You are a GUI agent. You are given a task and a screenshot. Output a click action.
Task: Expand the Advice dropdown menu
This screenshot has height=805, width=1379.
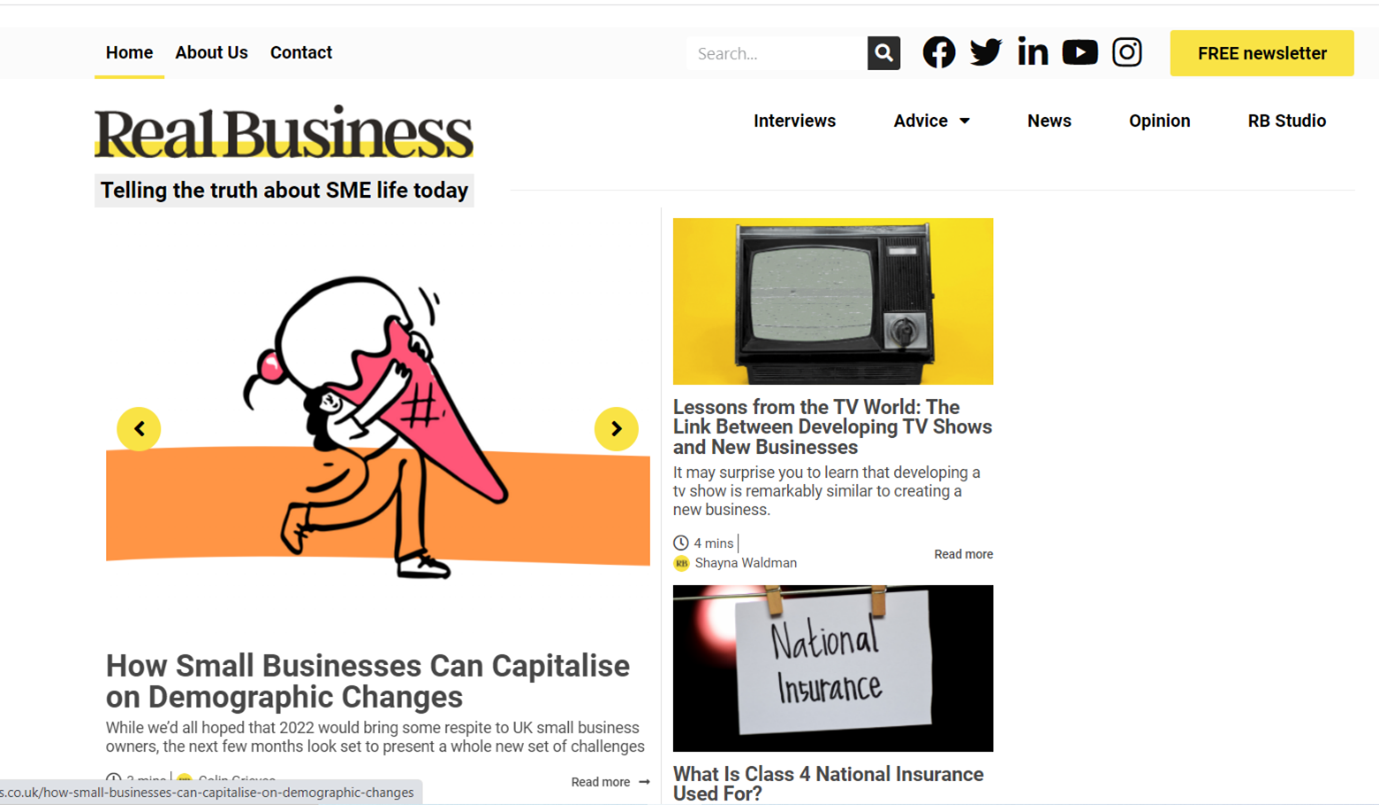tap(931, 121)
